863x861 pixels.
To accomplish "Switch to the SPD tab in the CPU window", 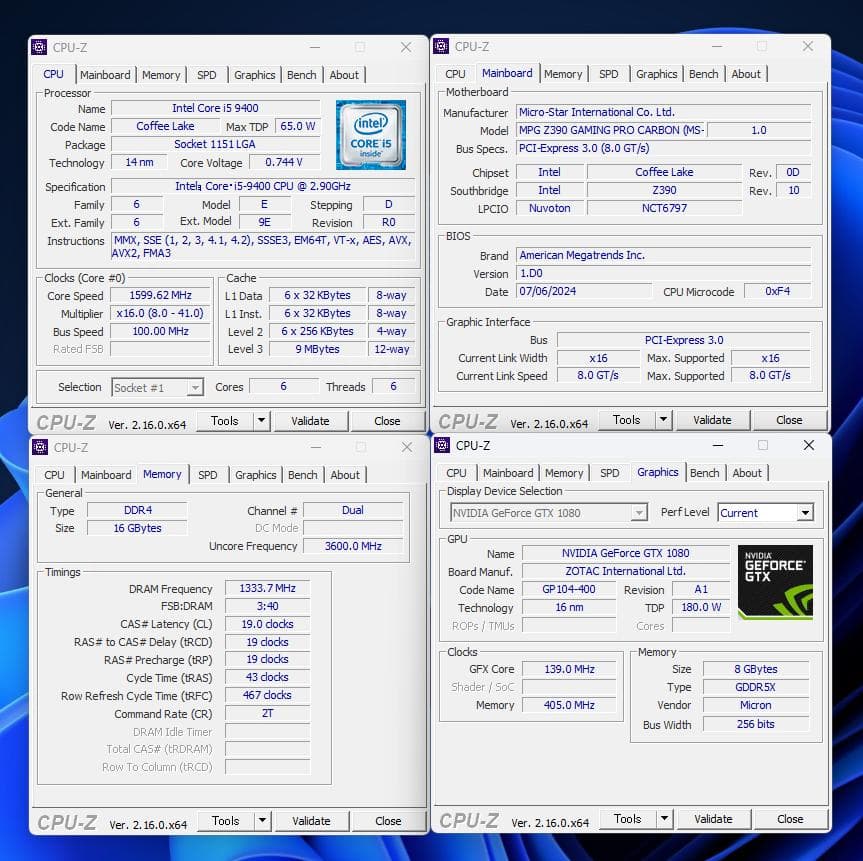I will point(207,74).
